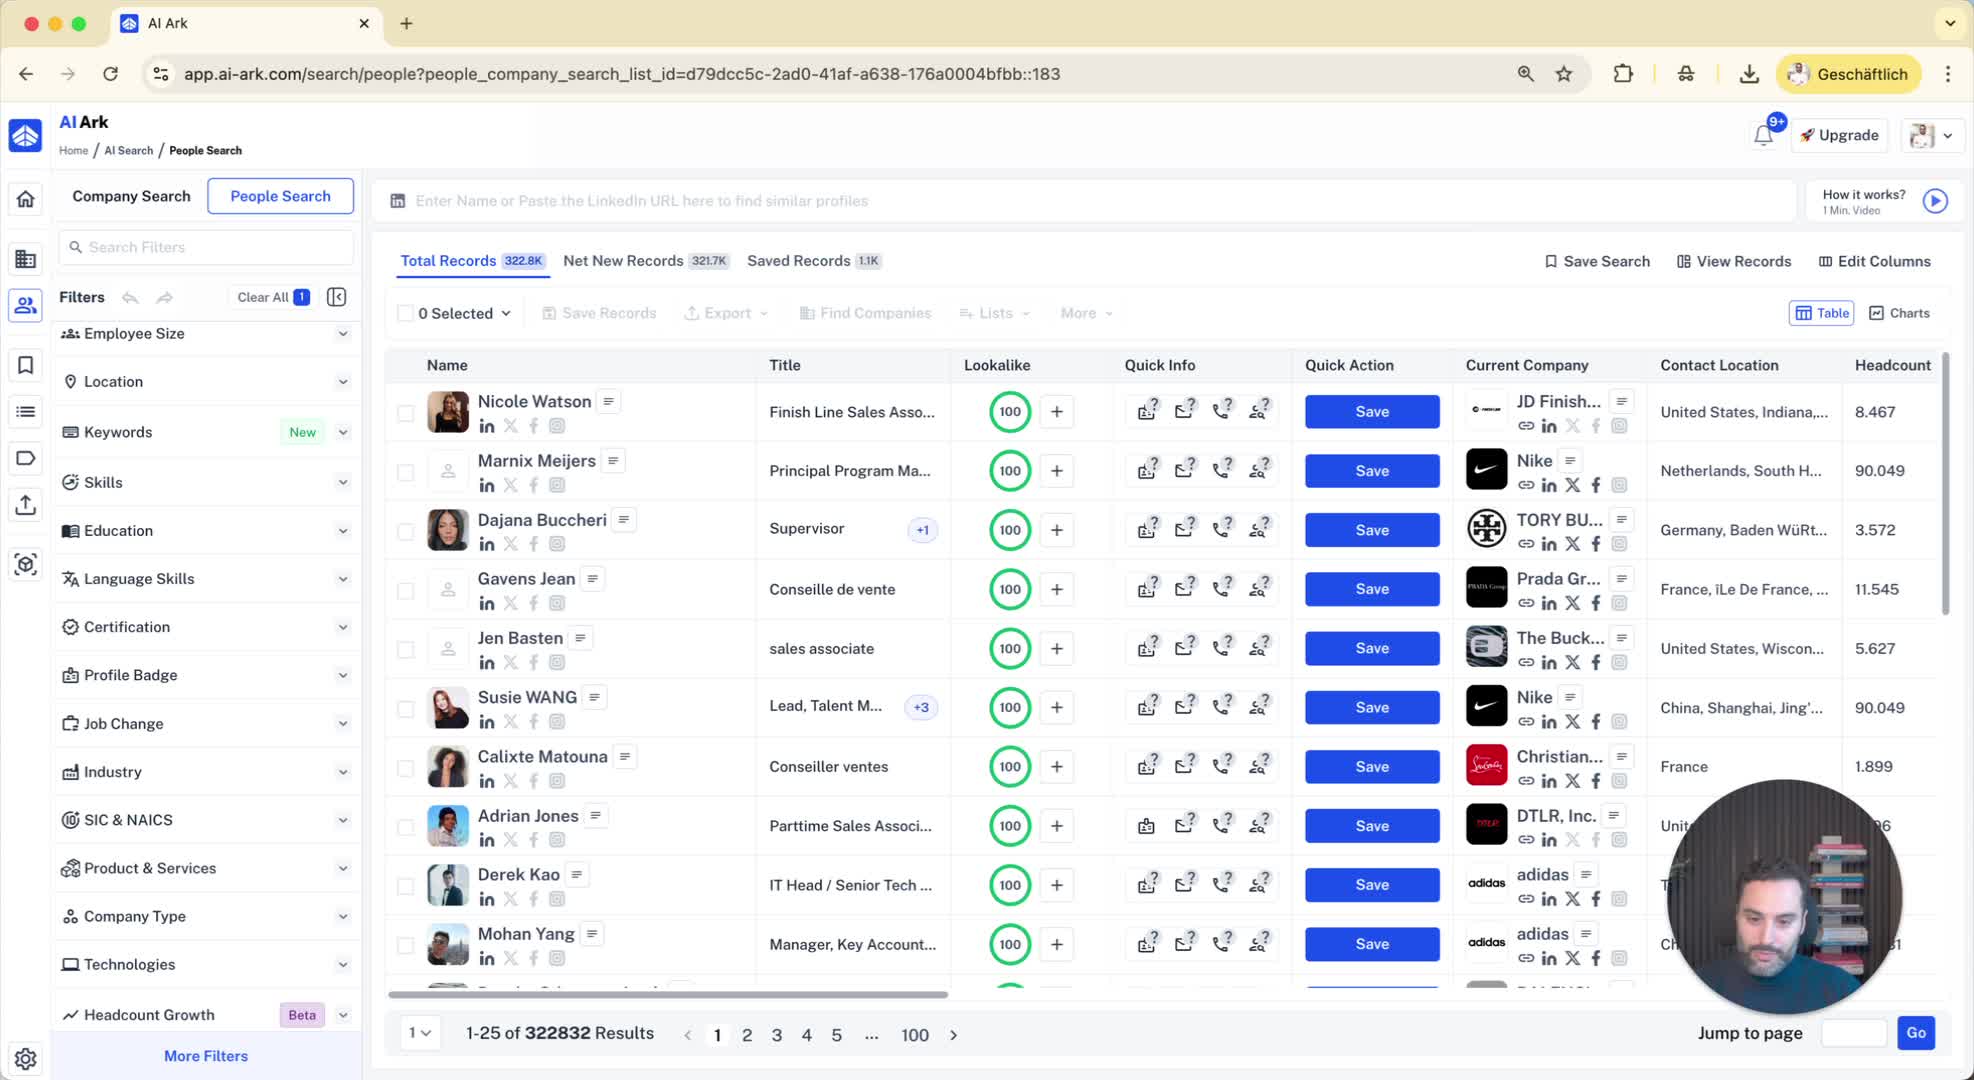Viewport: 1974px width, 1080px height.
Task: Click the How it works play video icon
Action: [1935, 201]
